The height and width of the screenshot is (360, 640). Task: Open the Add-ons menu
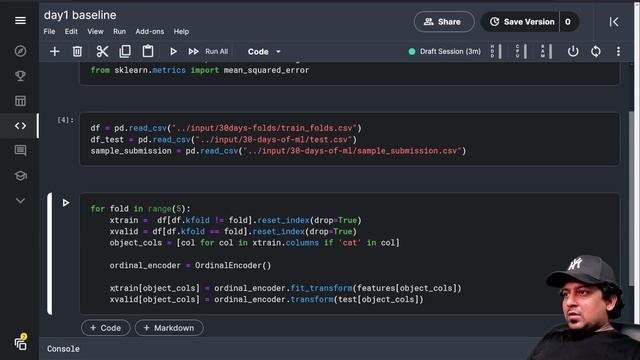150,31
